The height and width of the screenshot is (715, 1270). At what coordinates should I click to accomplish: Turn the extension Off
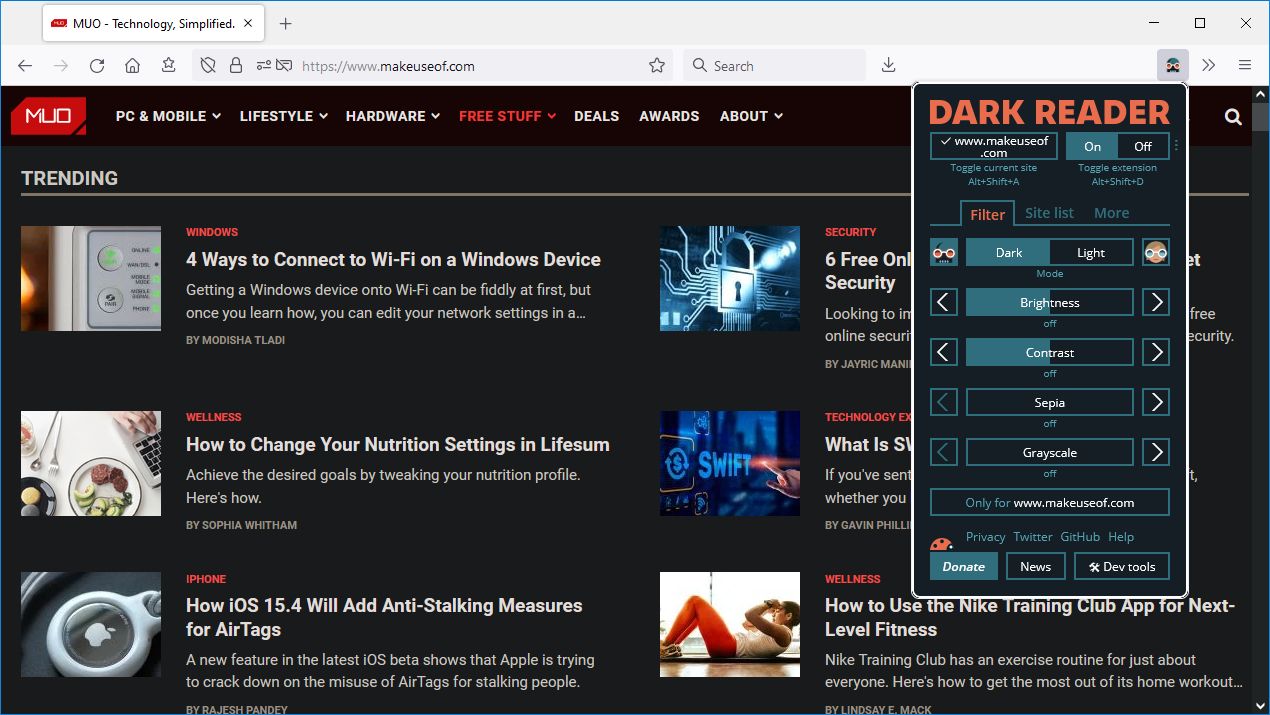[1143, 145]
